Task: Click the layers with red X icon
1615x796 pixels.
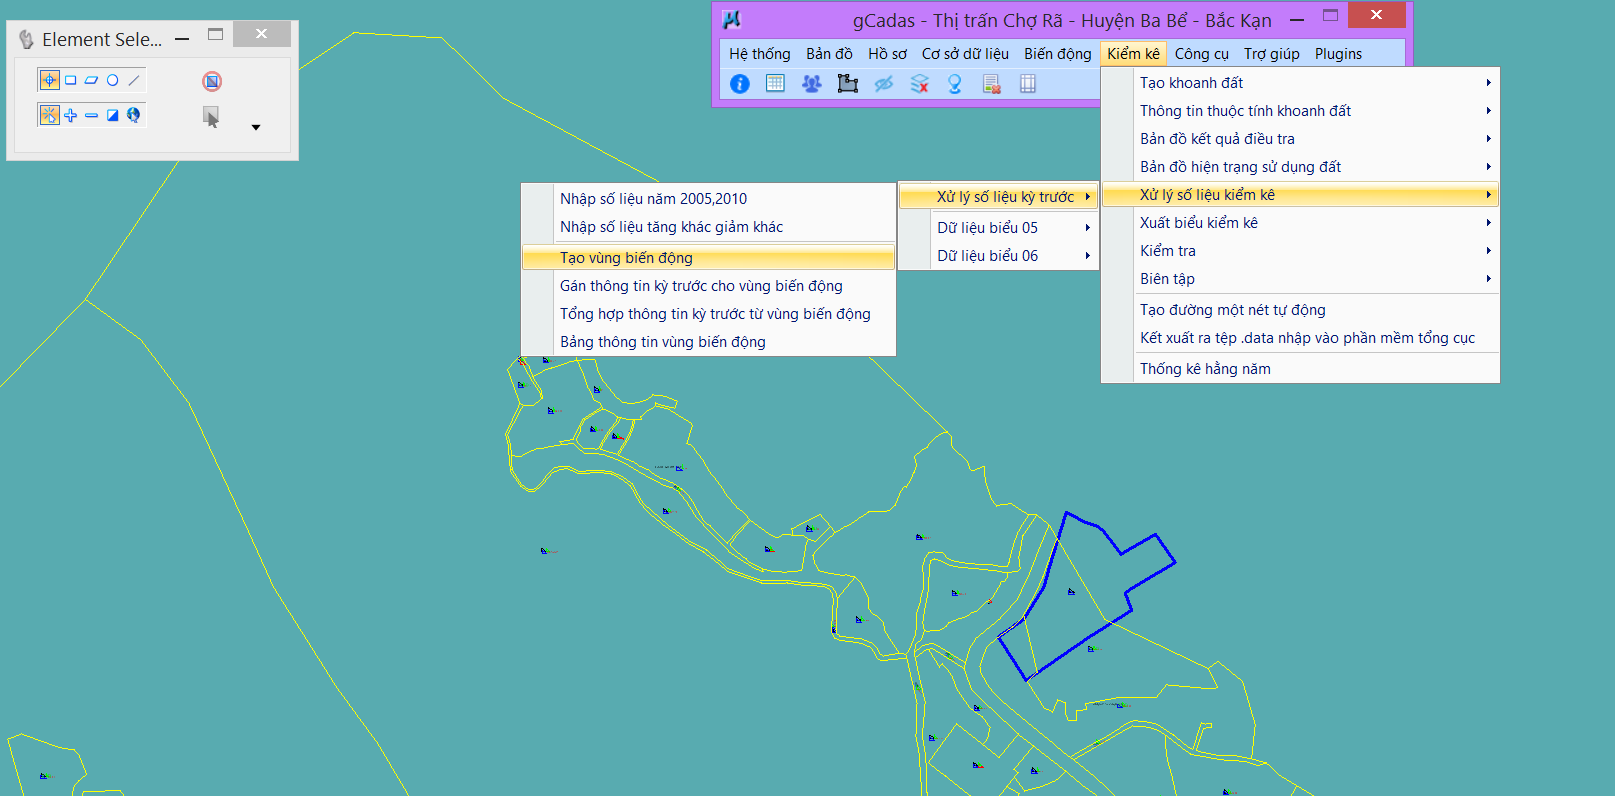Action: (x=920, y=84)
